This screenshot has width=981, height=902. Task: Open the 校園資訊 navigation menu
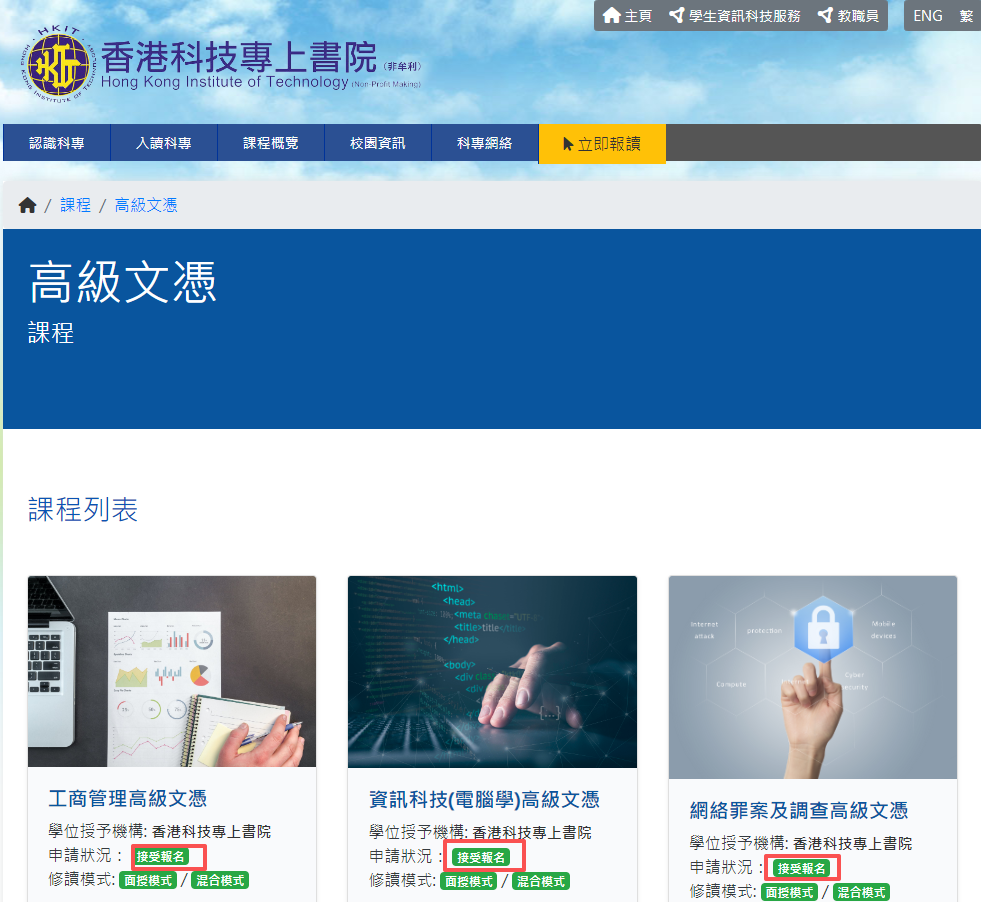pos(377,142)
